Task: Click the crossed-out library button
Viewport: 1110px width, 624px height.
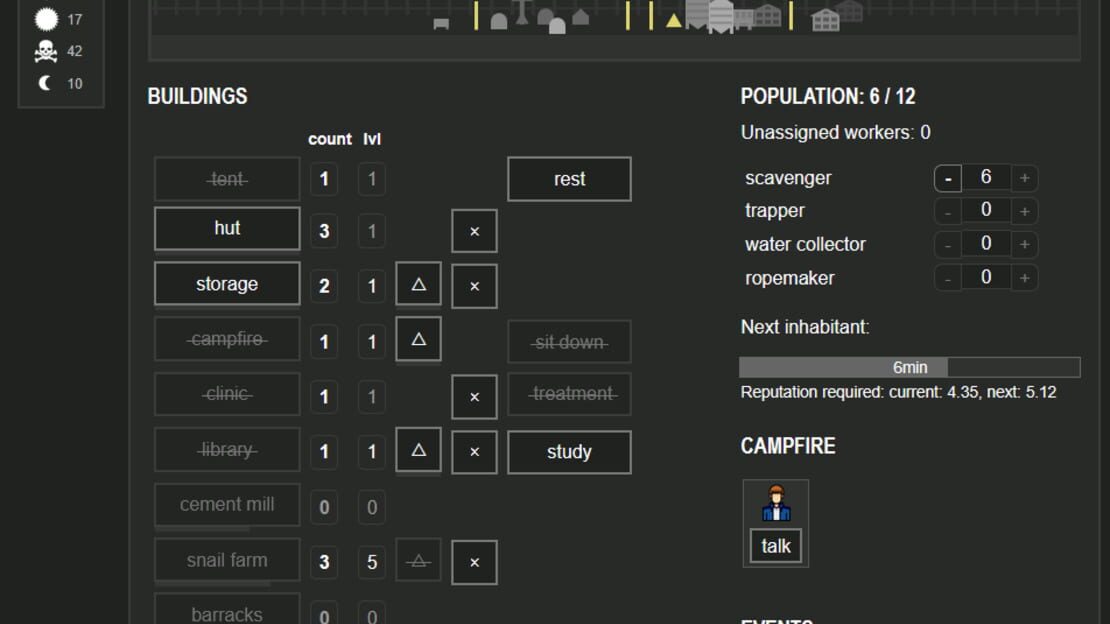Action: 227,450
